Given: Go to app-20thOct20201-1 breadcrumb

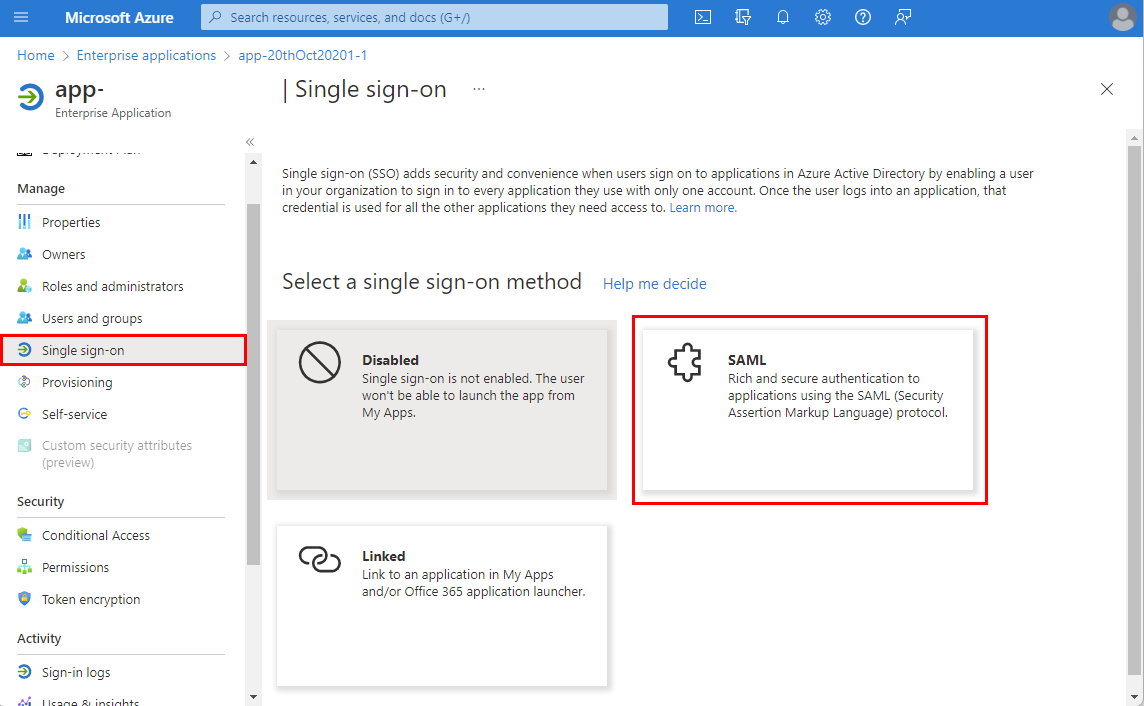Looking at the screenshot, I should (x=303, y=55).
